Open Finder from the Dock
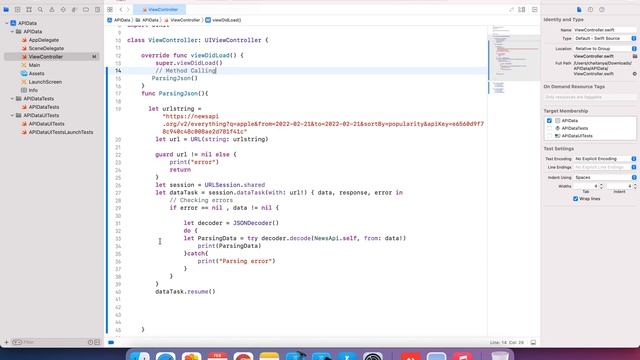 (x=140, y=356)
